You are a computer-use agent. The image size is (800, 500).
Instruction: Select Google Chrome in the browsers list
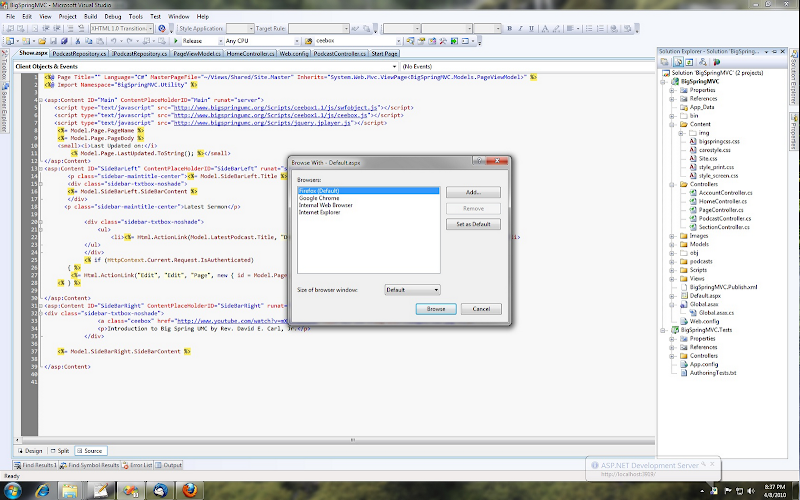(319, 197)
